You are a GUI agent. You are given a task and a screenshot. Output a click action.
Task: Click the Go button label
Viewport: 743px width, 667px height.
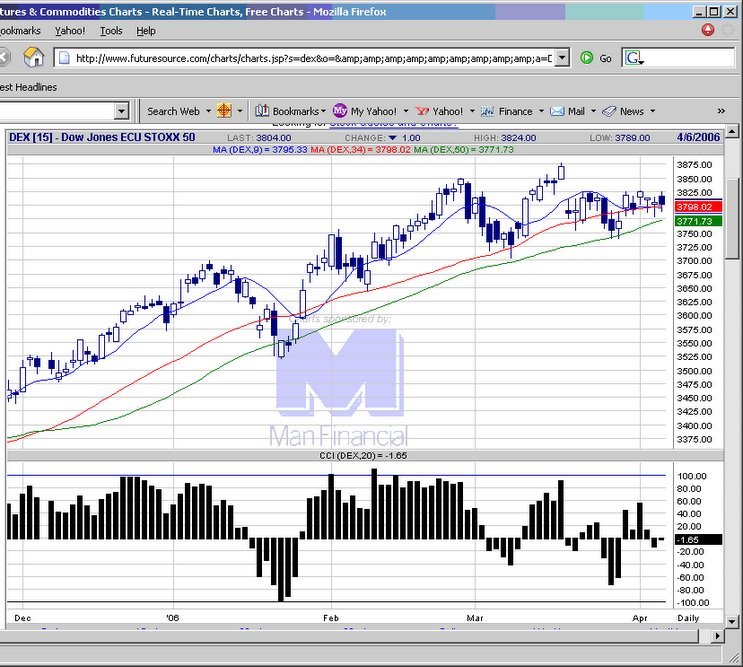(x=605, y=59)
